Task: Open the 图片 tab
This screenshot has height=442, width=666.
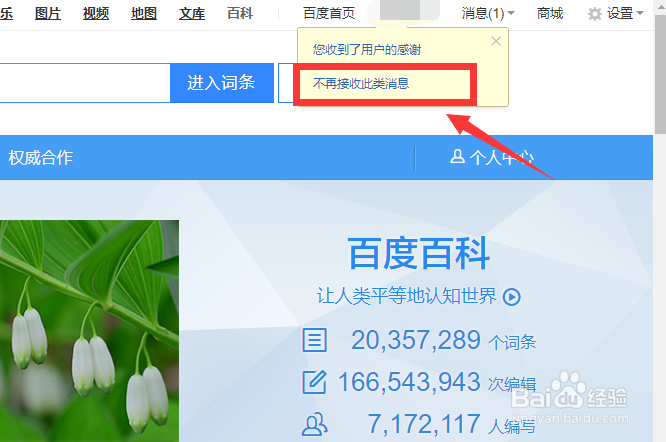Action: (48, 14)
